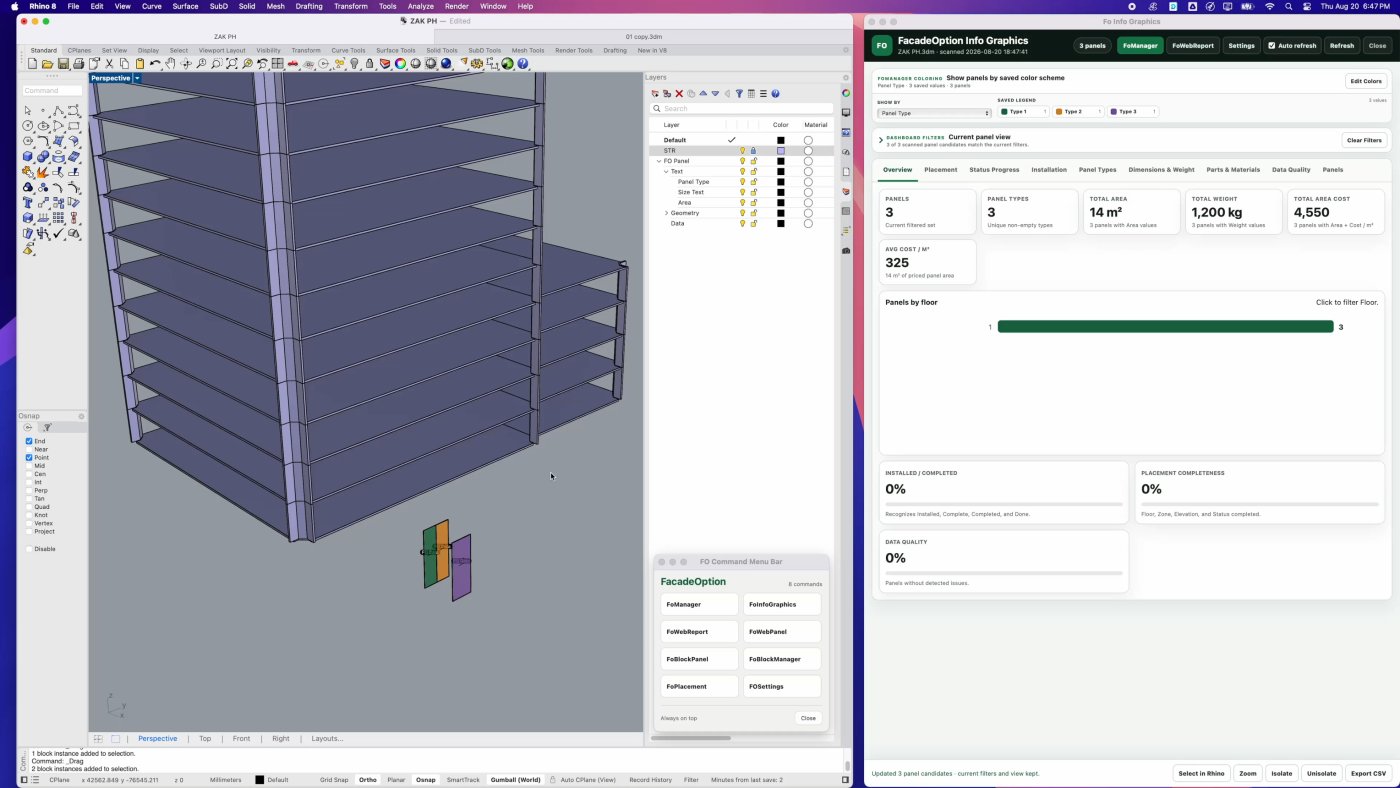
Task: Click the Explode tool in left sidebar
Action: pos(43,172)
